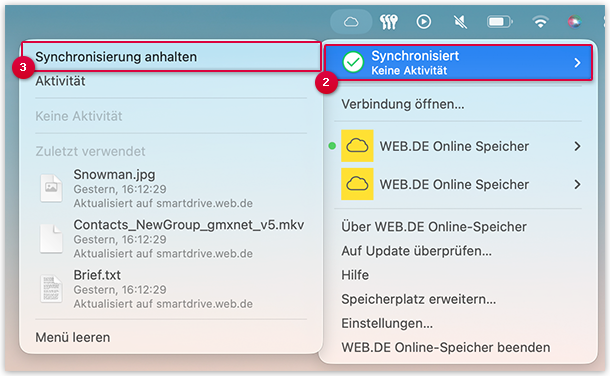This screenshot has width=610, height=376.
Task: Click the Synchronisiert status label
Action: tap(415, 56)
